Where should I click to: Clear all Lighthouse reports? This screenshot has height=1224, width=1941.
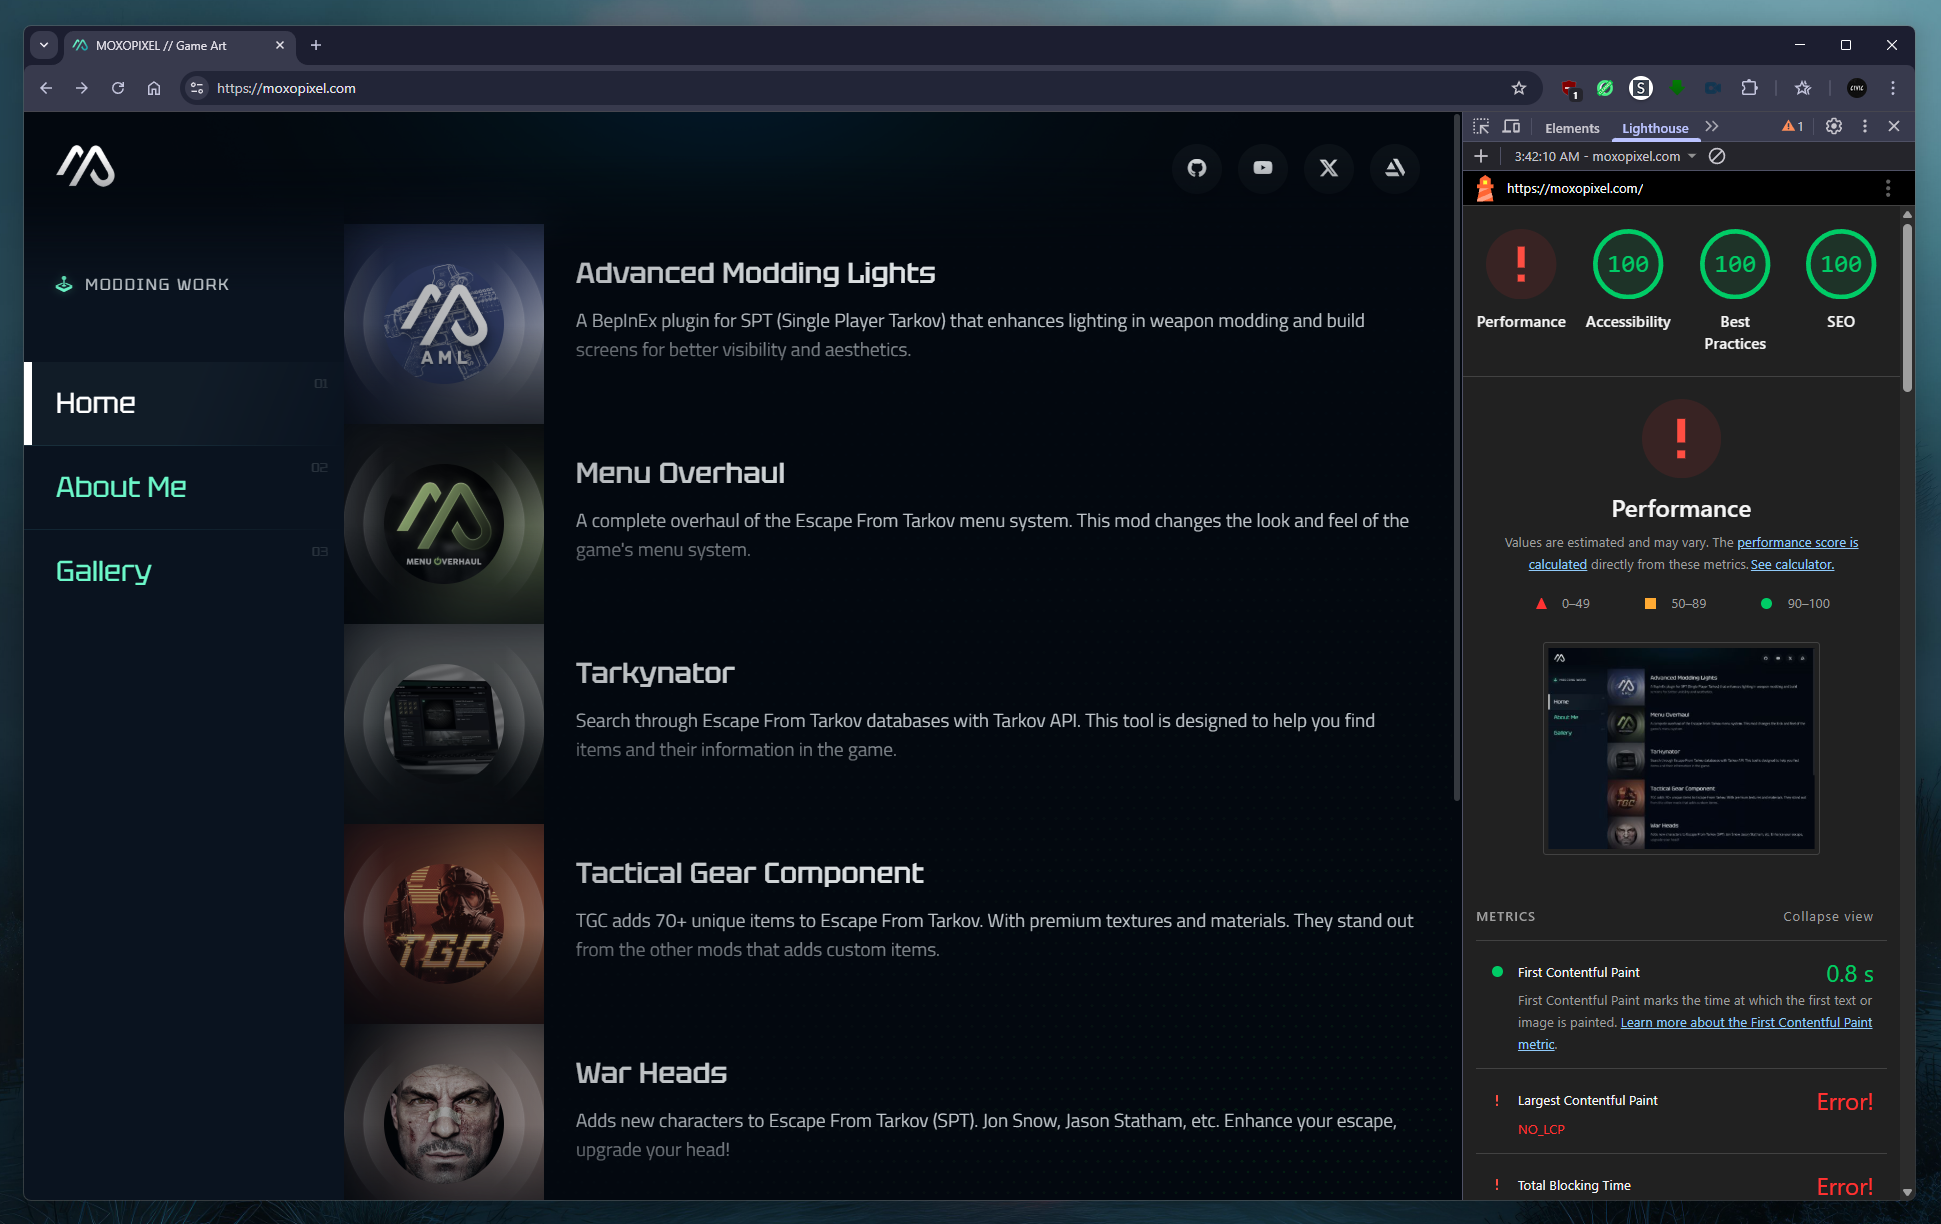click(x=1717, y=156)
